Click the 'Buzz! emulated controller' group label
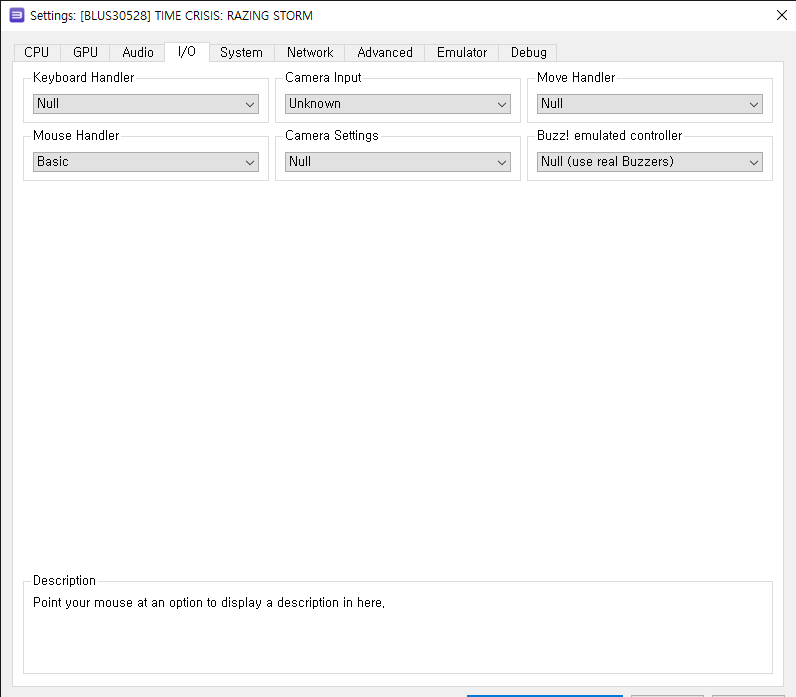796x697 pixels. click(609, 136)
